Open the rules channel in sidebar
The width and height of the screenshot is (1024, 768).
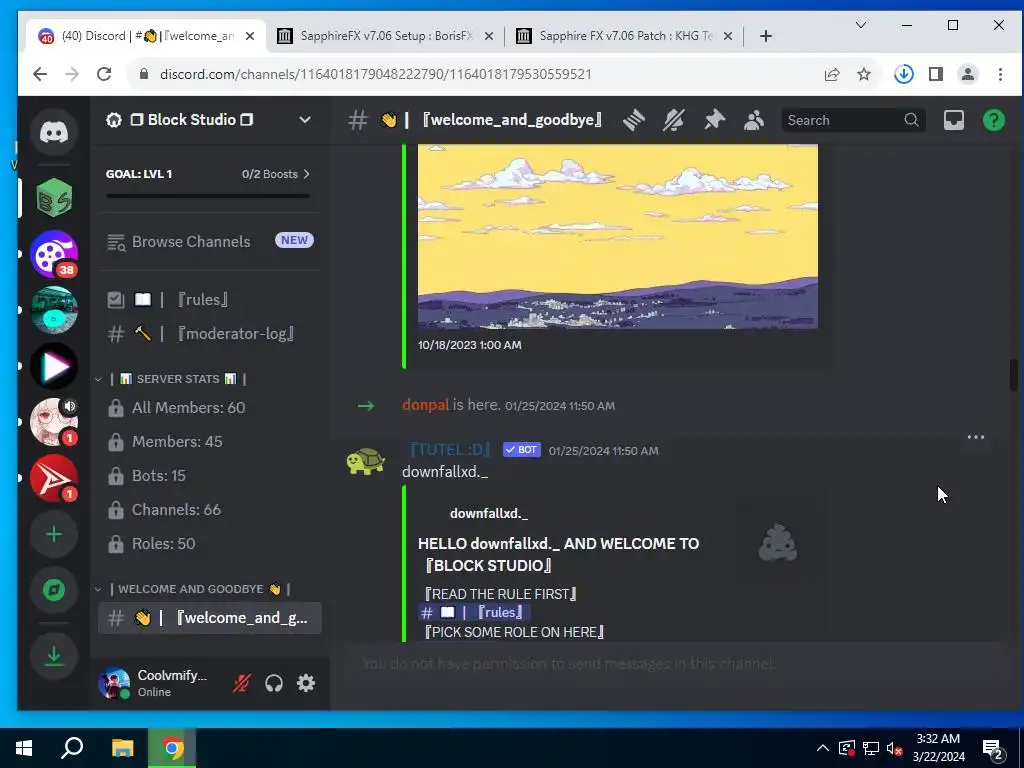click(x=209, y=300)
